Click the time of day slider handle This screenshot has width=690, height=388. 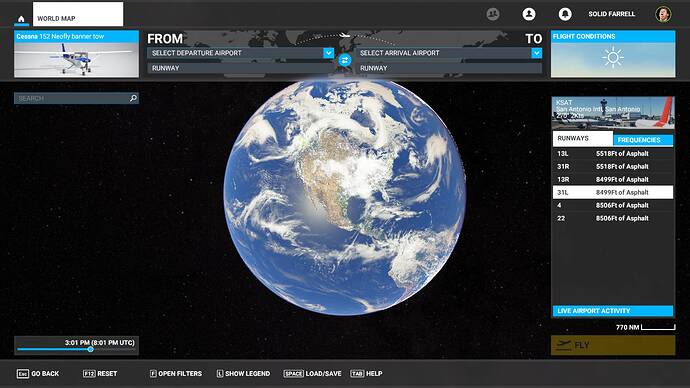coord(91,349)
